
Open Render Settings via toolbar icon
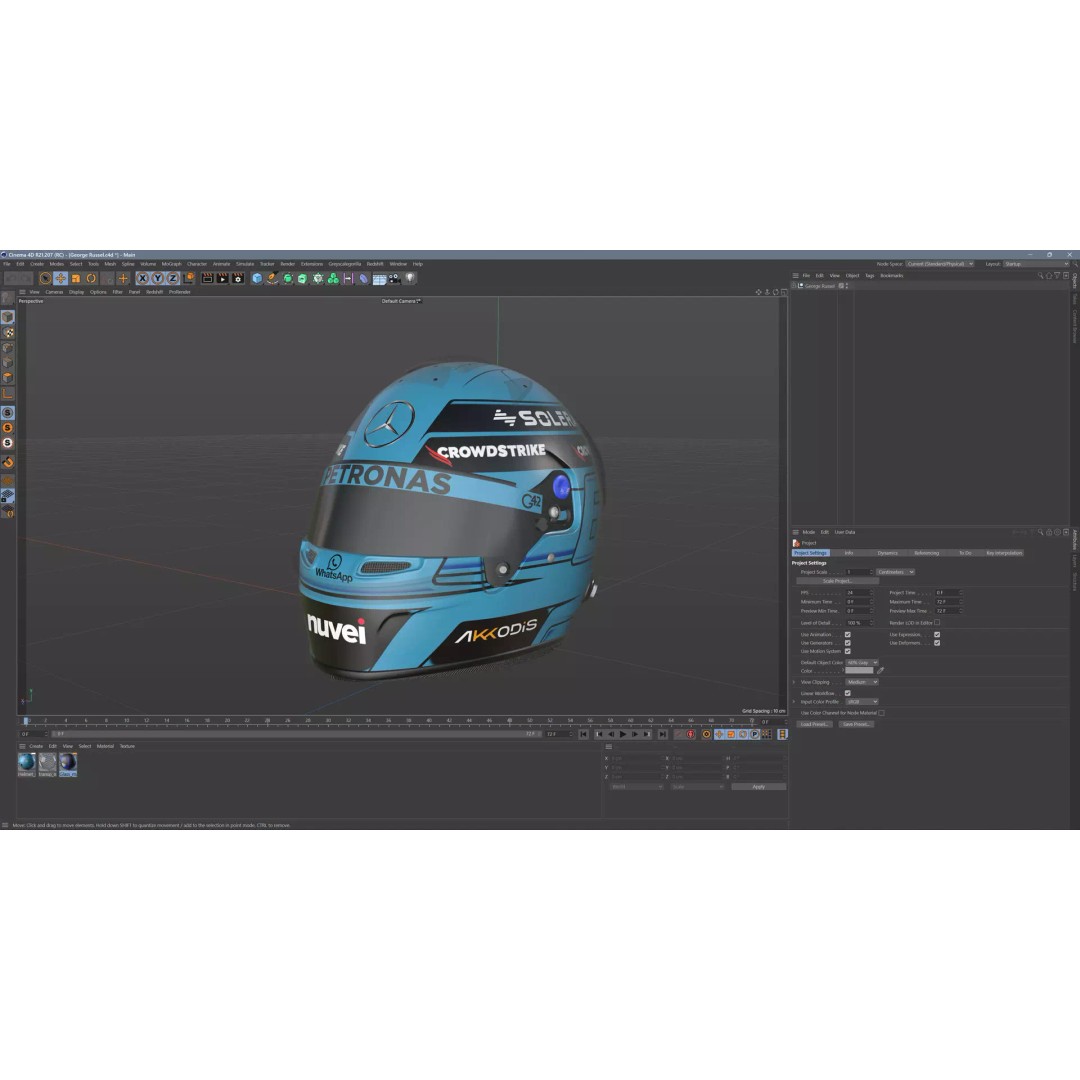point(237,278)
